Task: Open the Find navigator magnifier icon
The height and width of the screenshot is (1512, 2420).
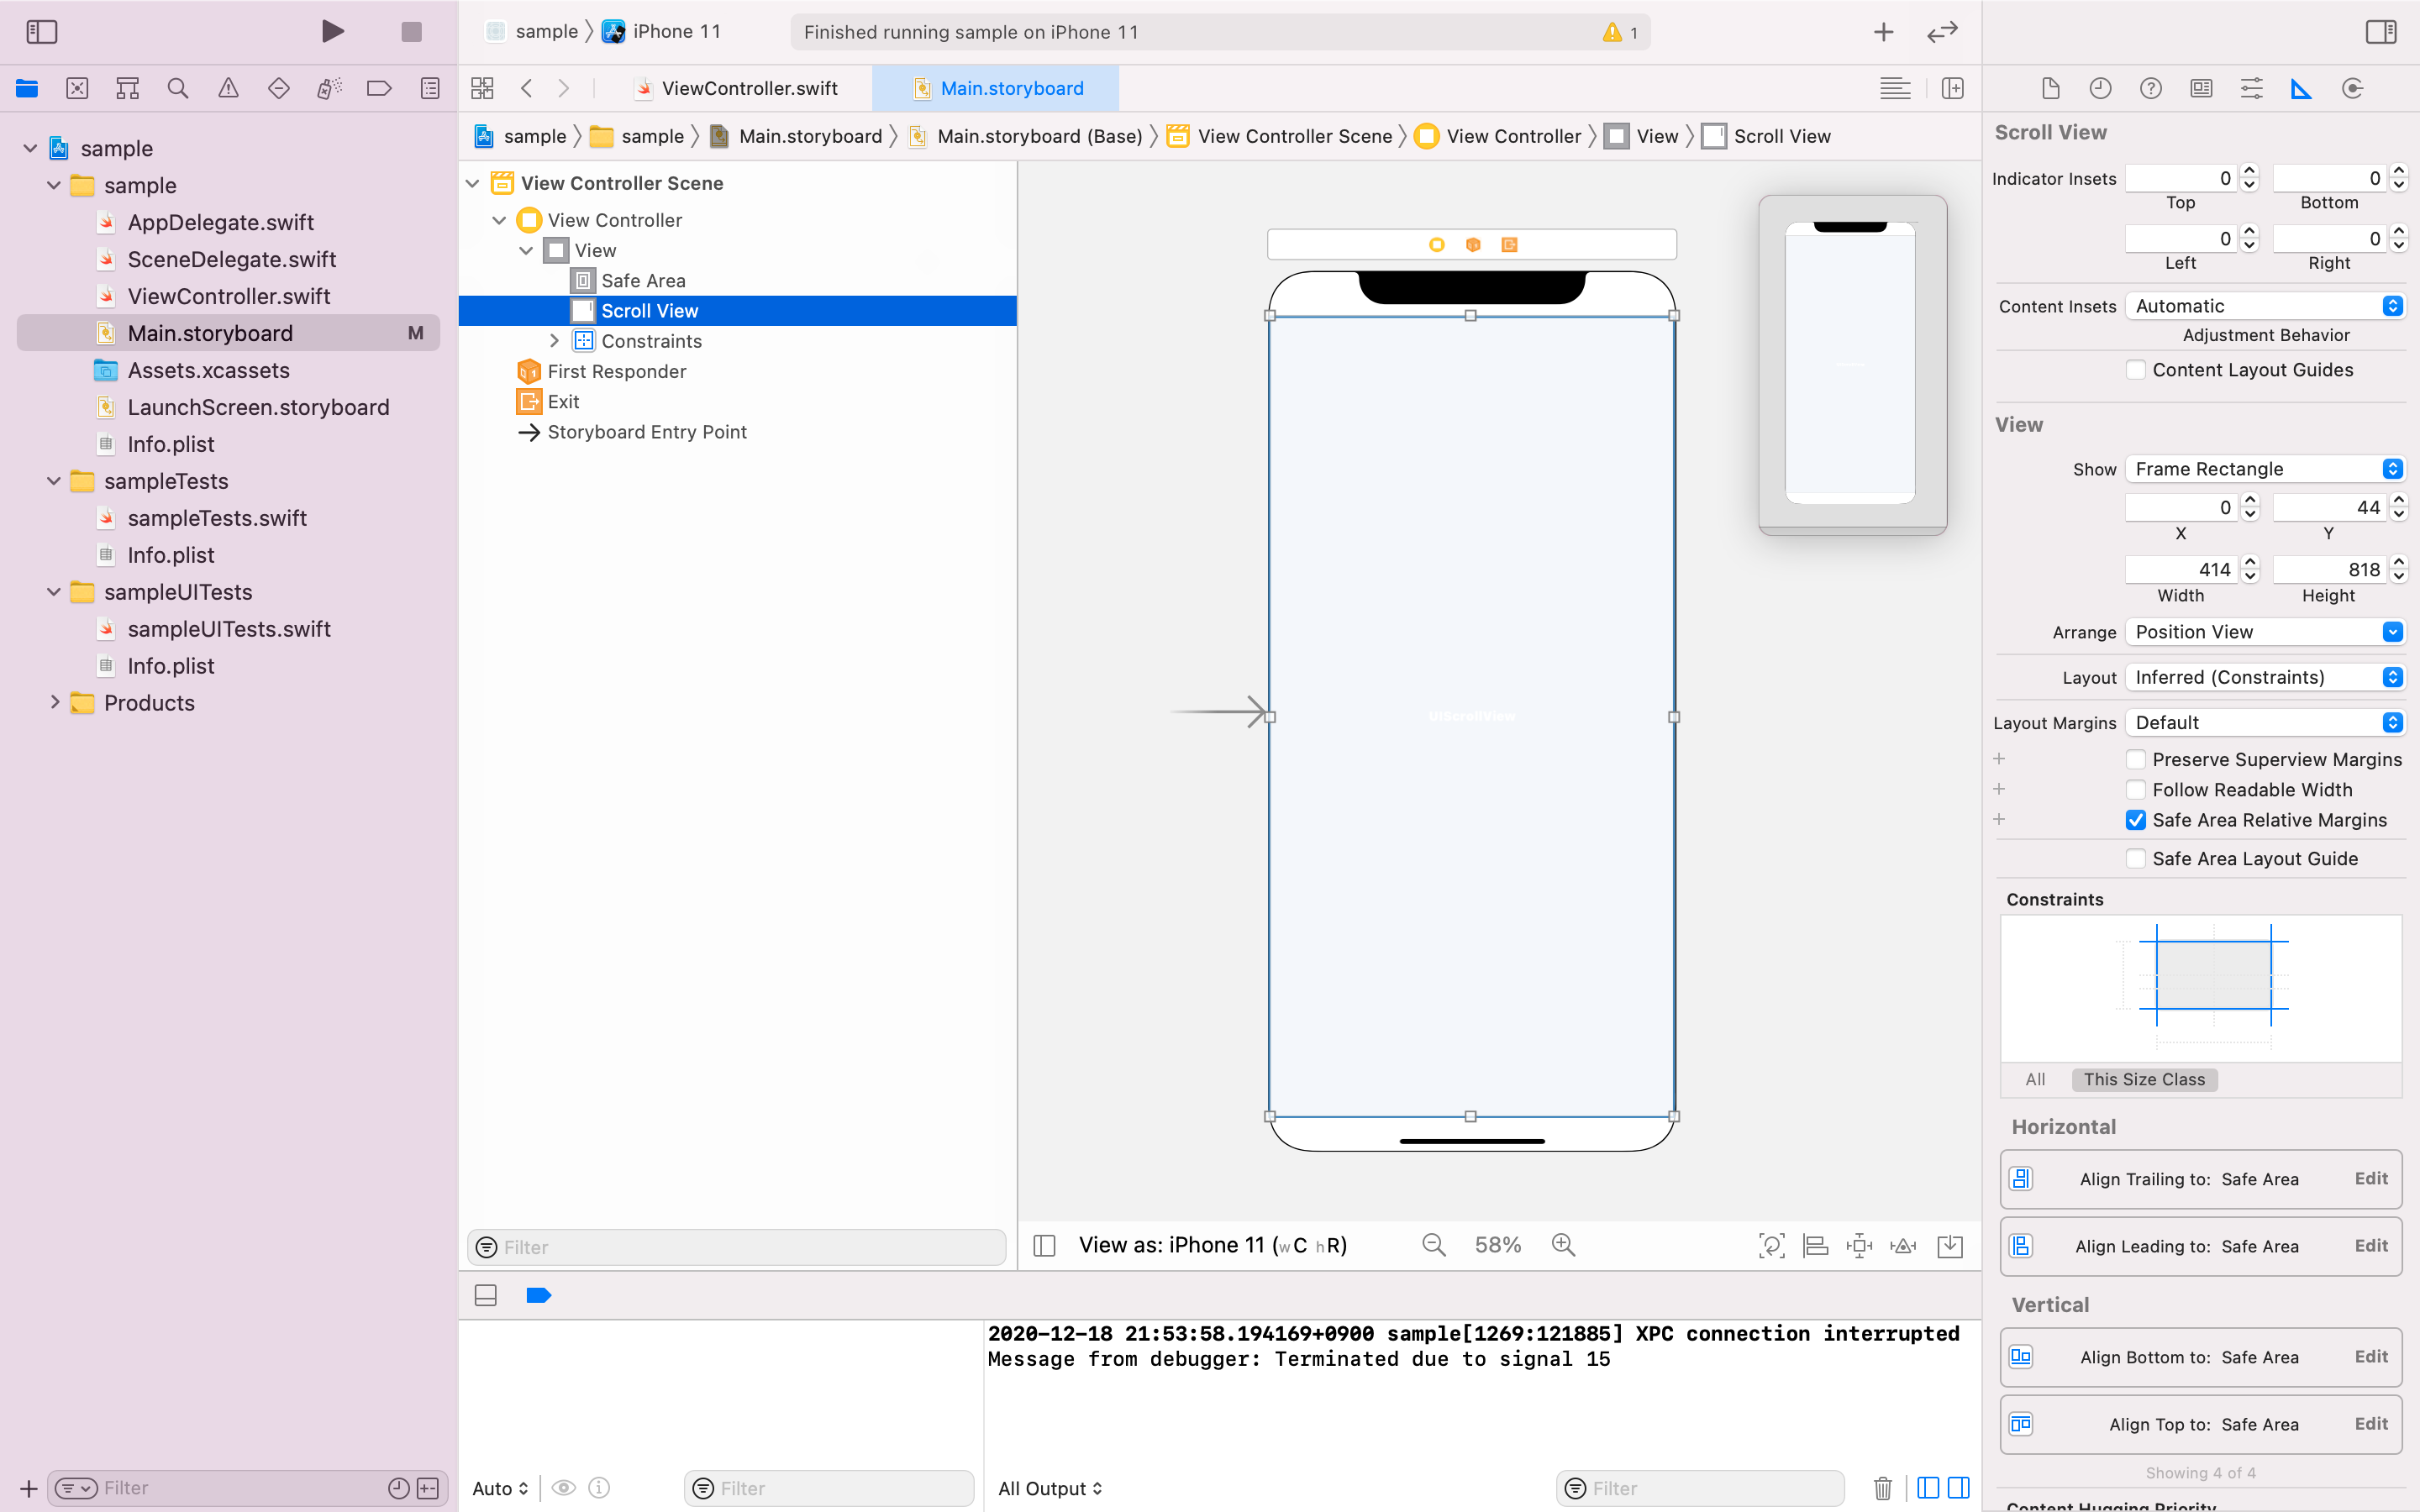Action: point(178,89)
